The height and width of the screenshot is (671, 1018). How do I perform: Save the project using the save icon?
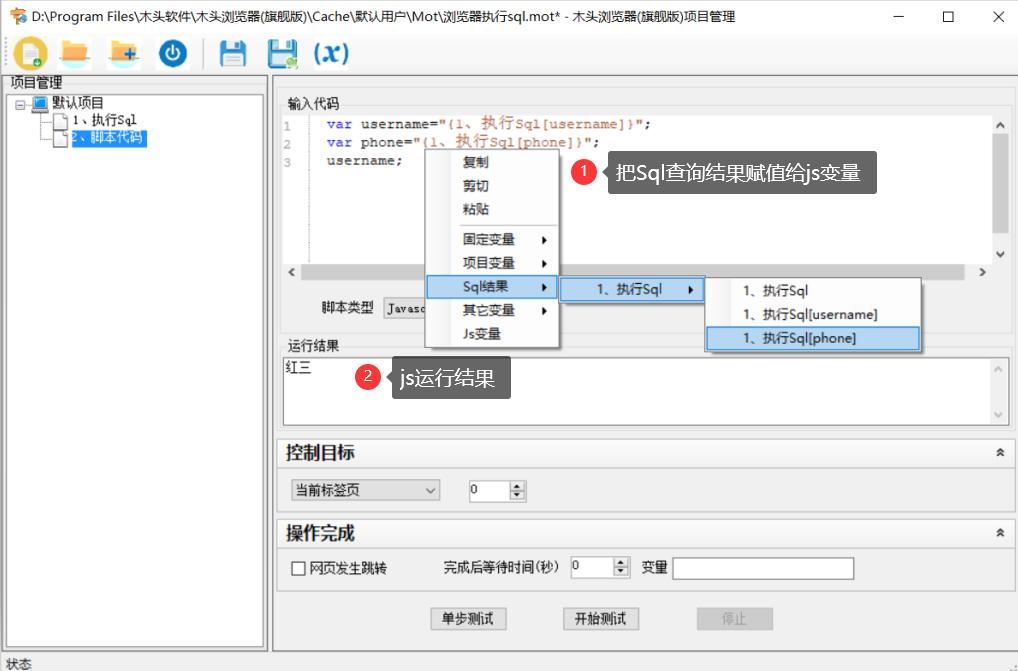[x=233, y=54]
